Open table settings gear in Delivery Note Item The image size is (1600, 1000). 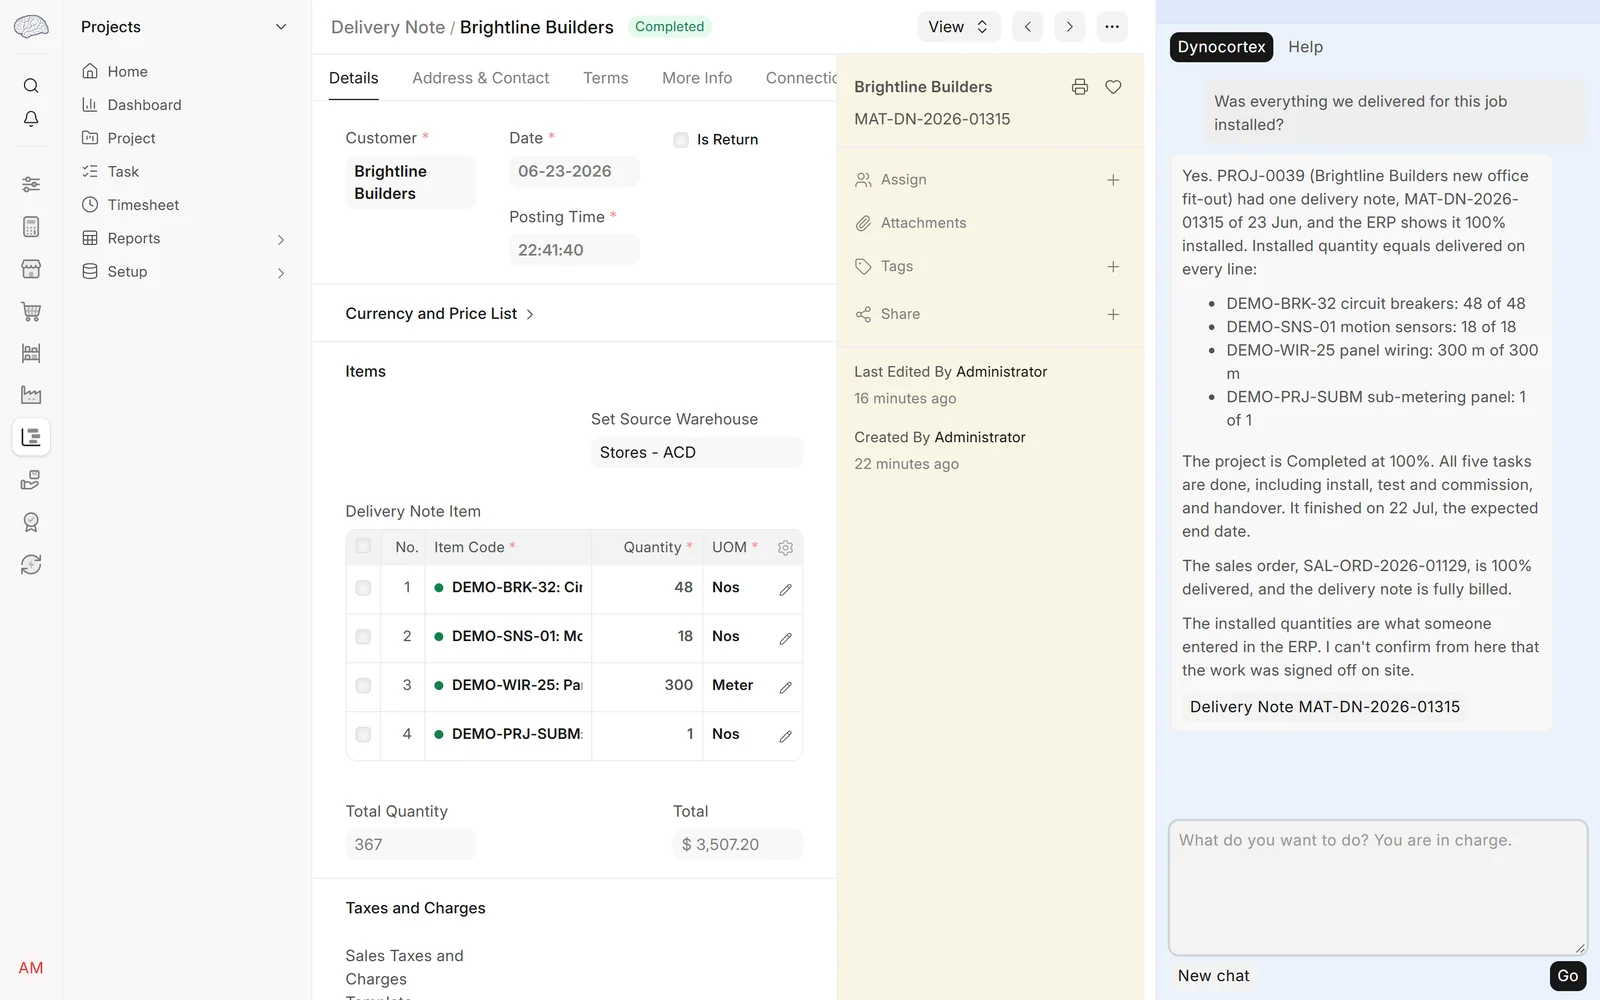[785, 548]
